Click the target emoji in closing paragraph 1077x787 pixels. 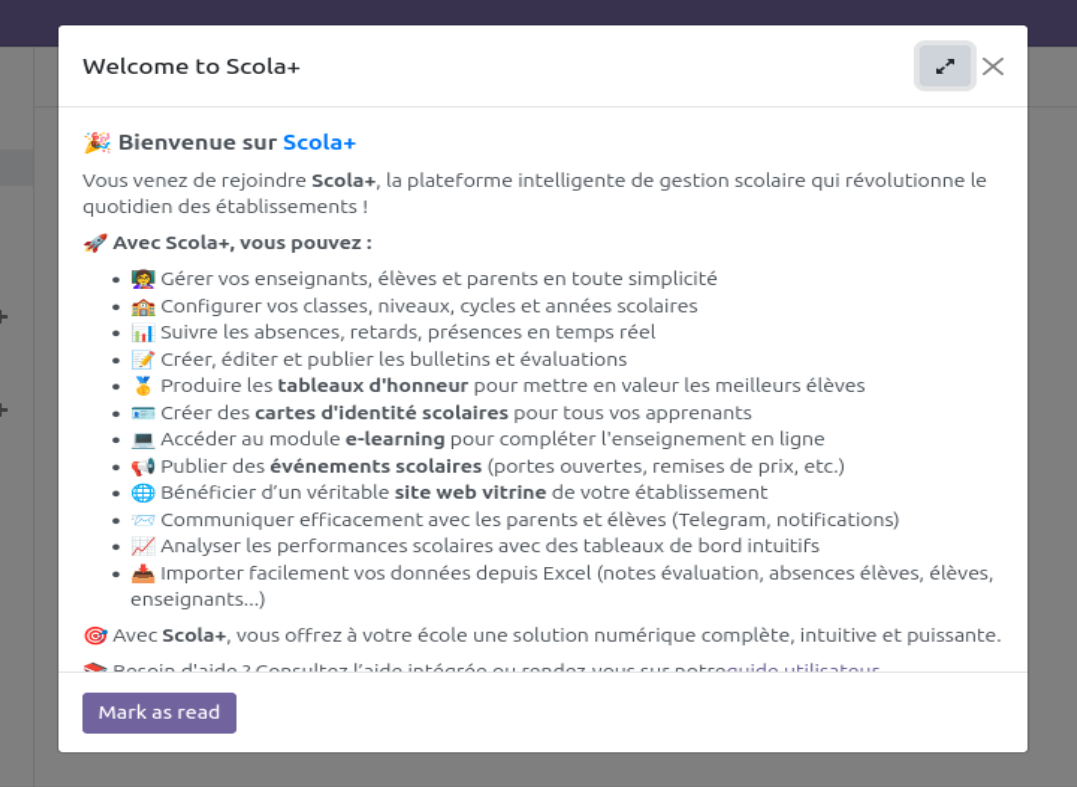pos(95,636)
